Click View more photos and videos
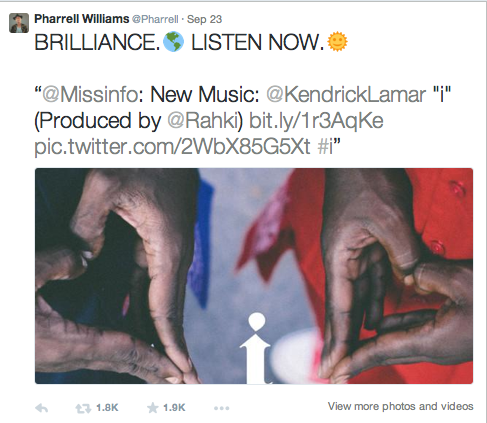Image resolution: width=487 pixels, height=423 pixels. [x=400, y=406]
